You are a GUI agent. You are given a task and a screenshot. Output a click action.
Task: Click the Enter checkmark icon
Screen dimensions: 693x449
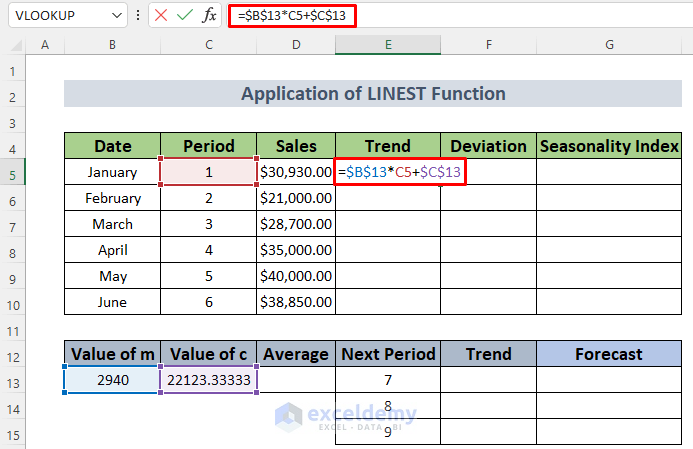tap(184, 16)
